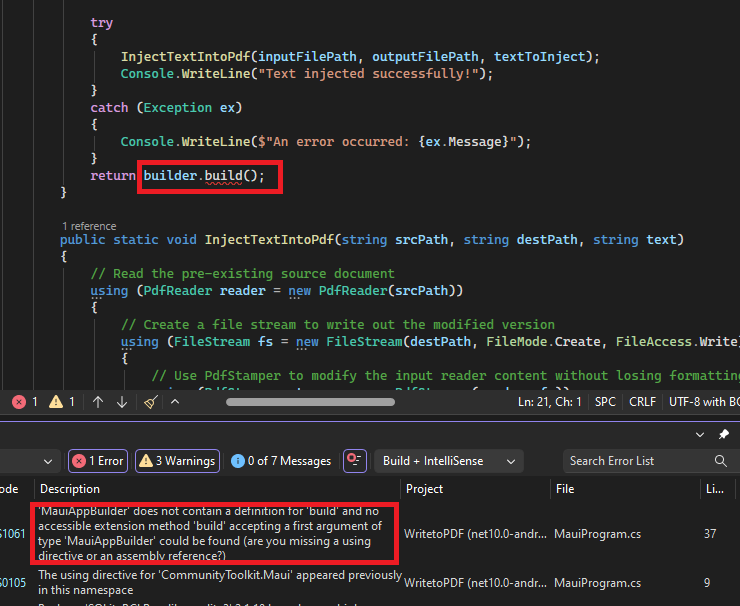Click the SPC indentation indicator
Image resolution: width=740 pixels, height=606 pixels.
click(x=605, y=402)
